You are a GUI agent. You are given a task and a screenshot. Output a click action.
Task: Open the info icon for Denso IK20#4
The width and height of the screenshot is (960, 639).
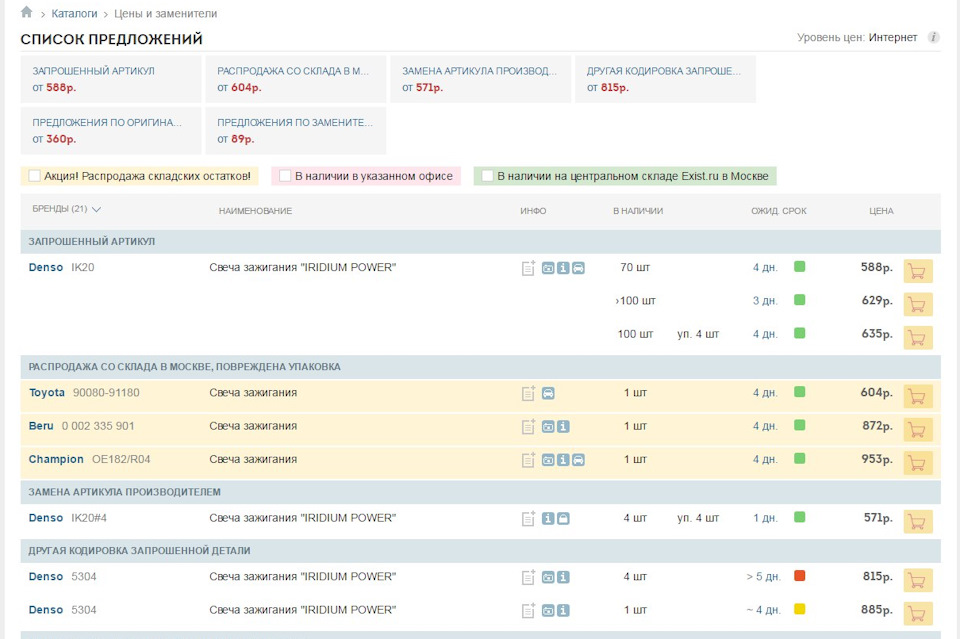548,518
